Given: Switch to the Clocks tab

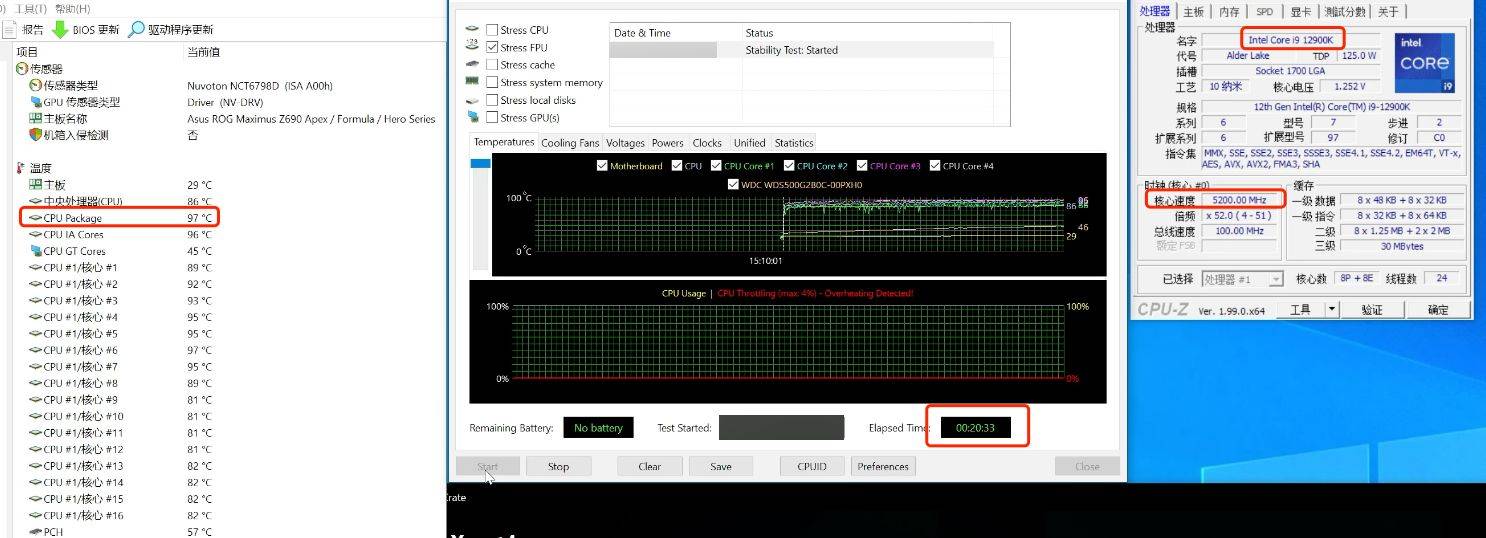Looking at the screenshot, I should [707, 143].
